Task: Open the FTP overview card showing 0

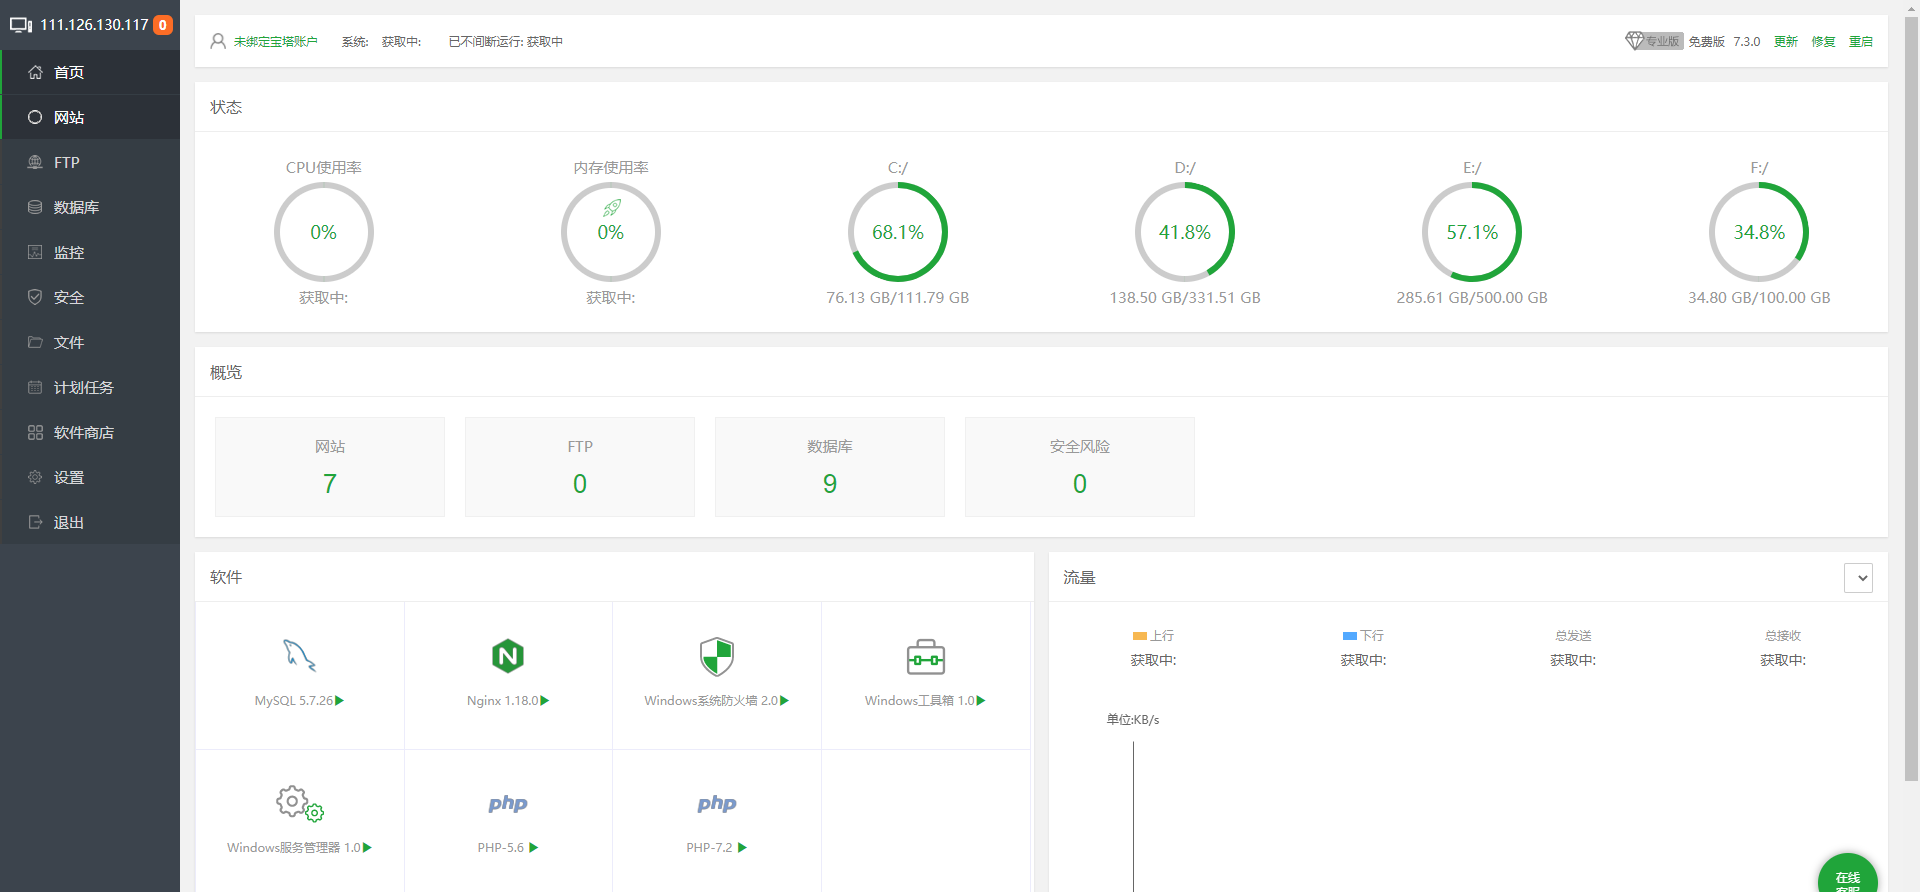Action: (x=580, y=467)
